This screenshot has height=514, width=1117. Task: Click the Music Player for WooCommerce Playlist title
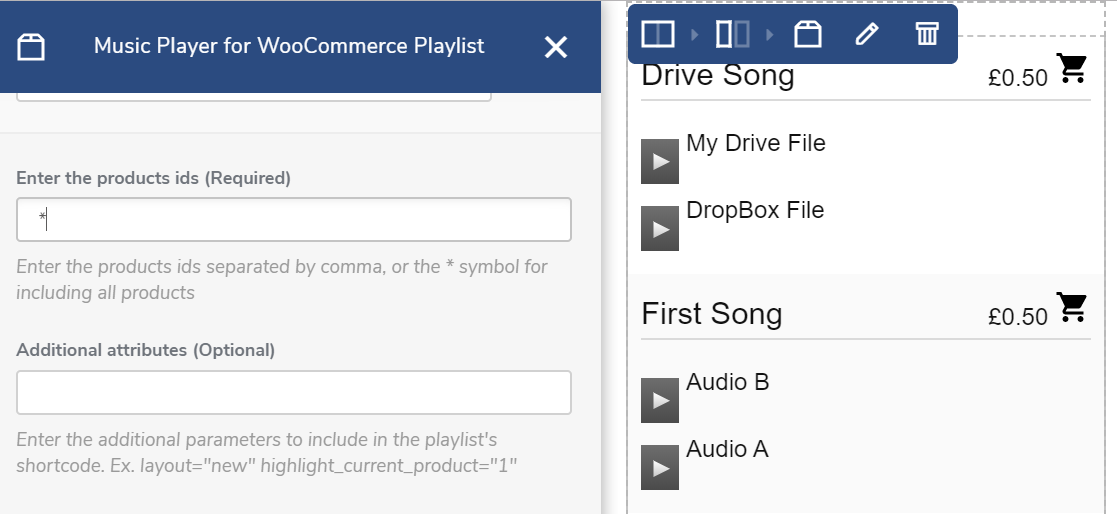tap(289, 46)
